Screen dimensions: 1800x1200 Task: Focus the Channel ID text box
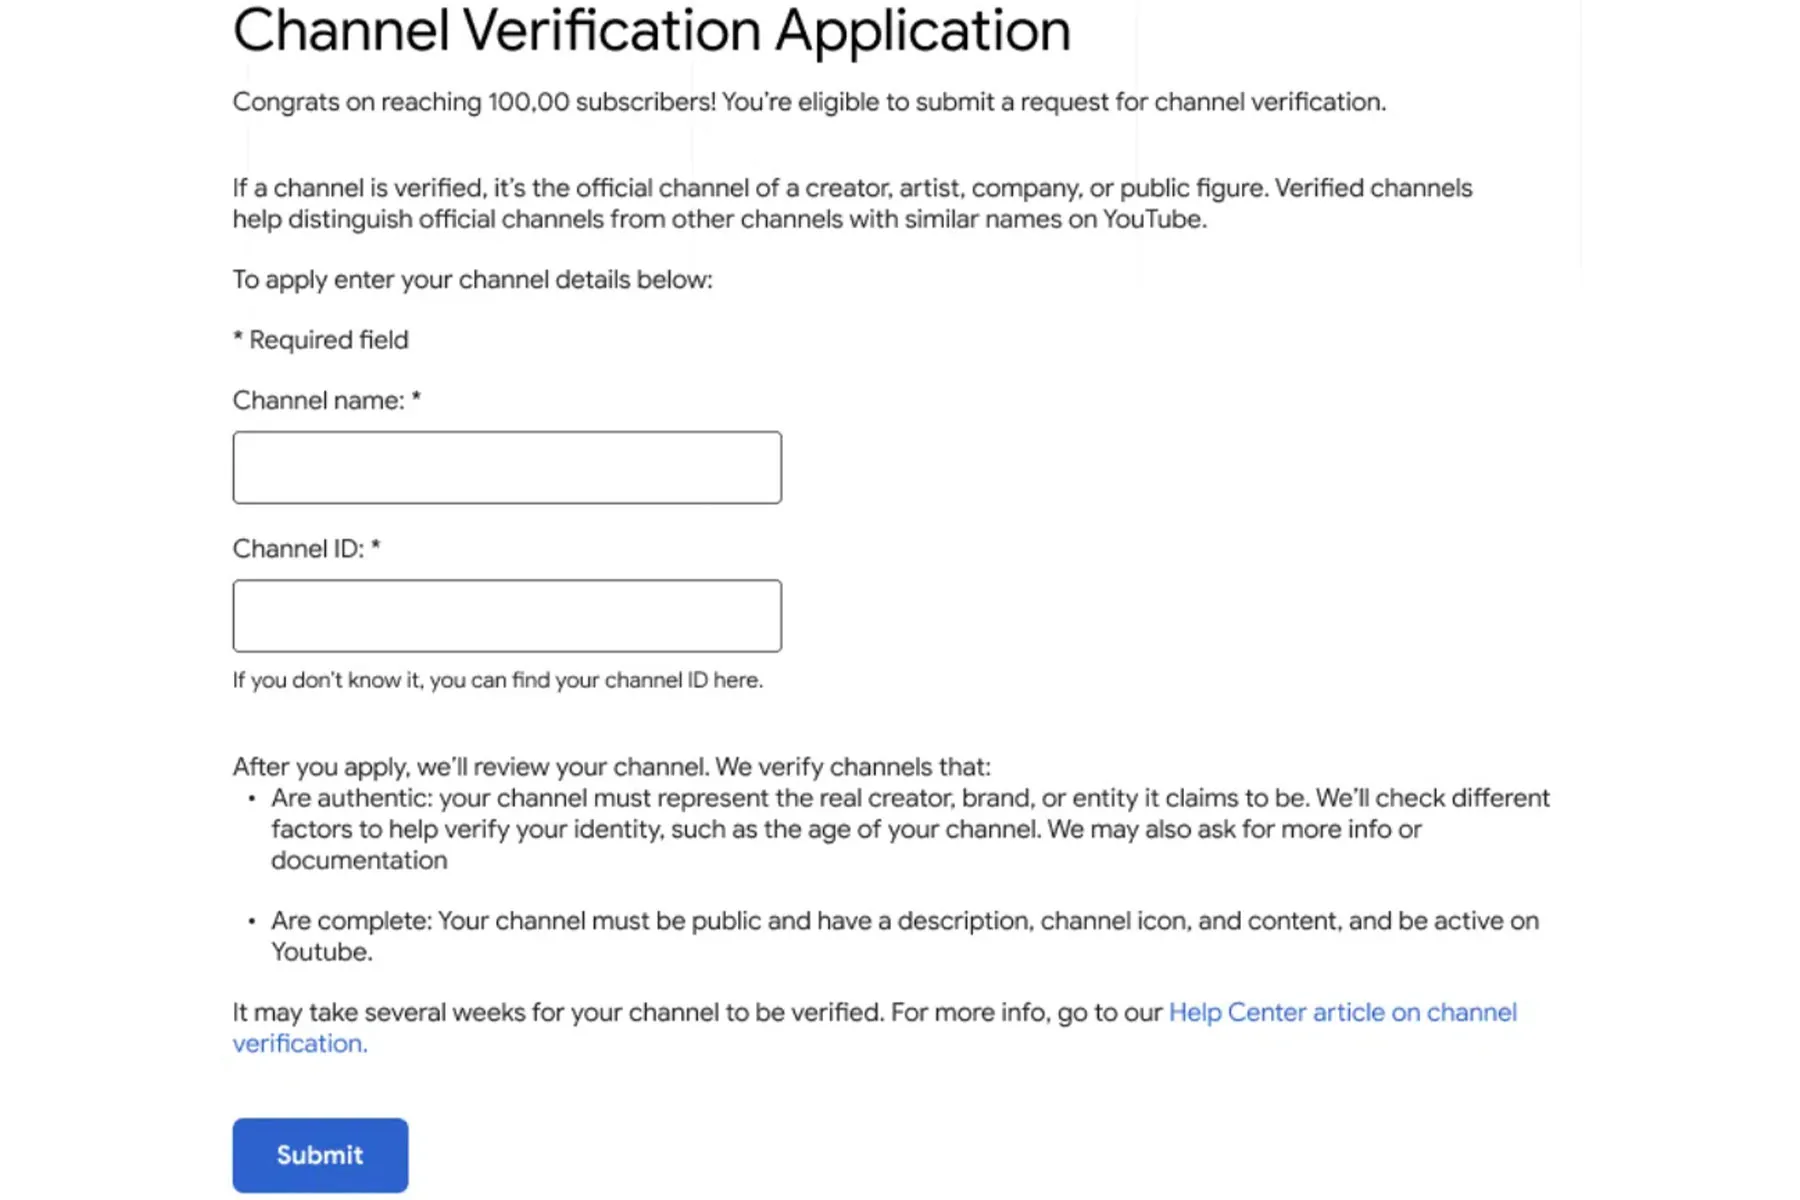(507, 615)
